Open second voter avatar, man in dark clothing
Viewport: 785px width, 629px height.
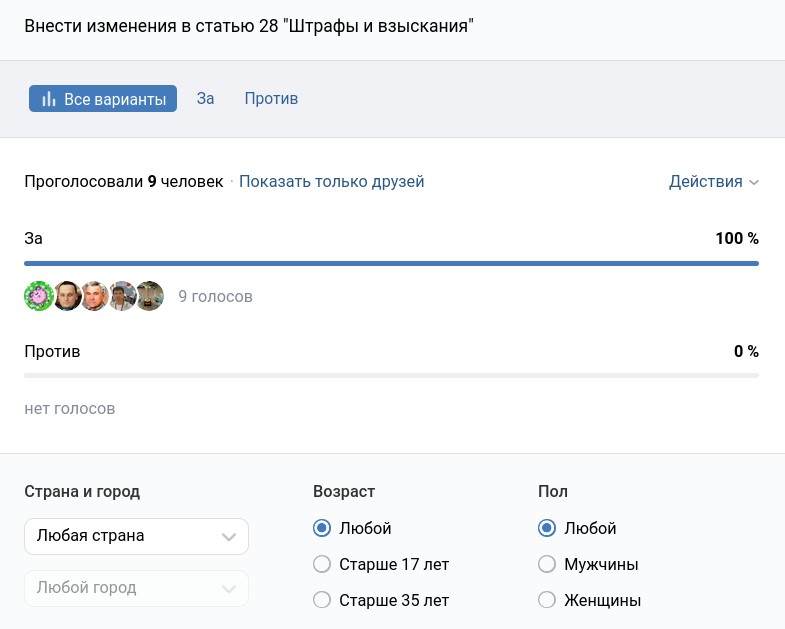tap(67, 296)
